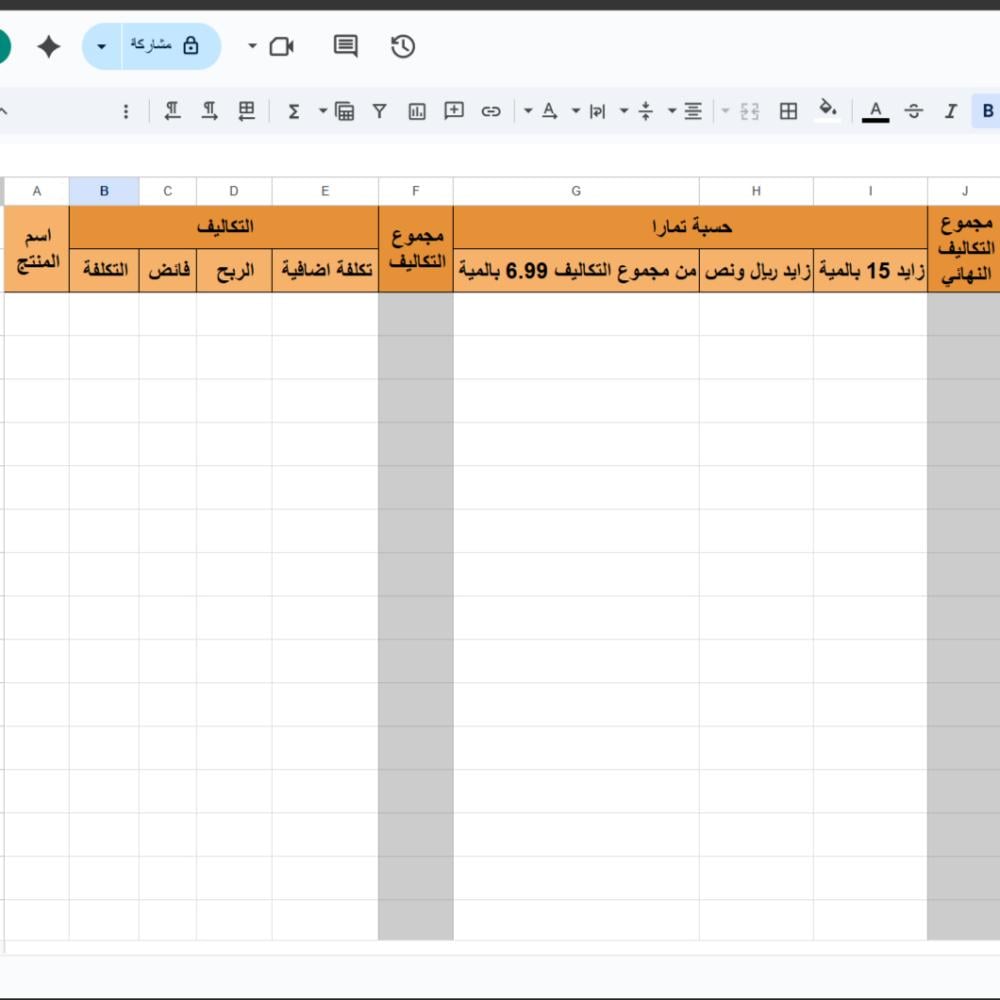
Task: Click the Gemini sparkle icon
Action: 48,46
